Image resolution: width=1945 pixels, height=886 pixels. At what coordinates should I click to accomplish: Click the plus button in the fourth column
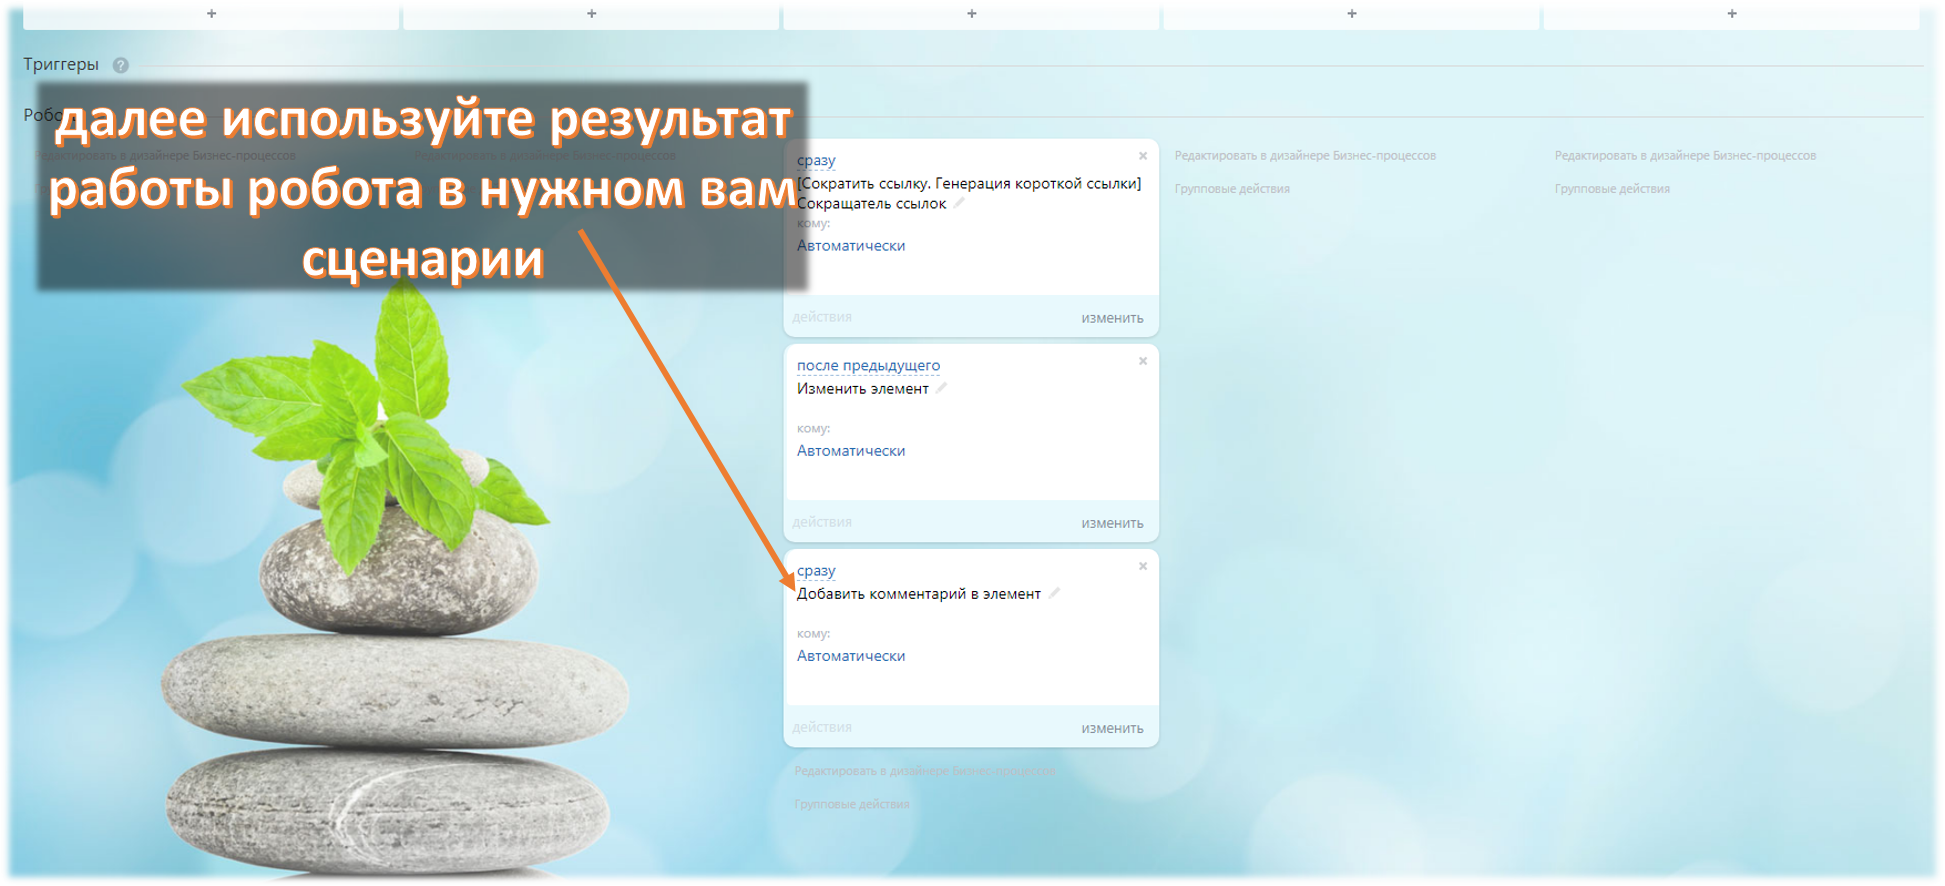[x=1351, y=14]
